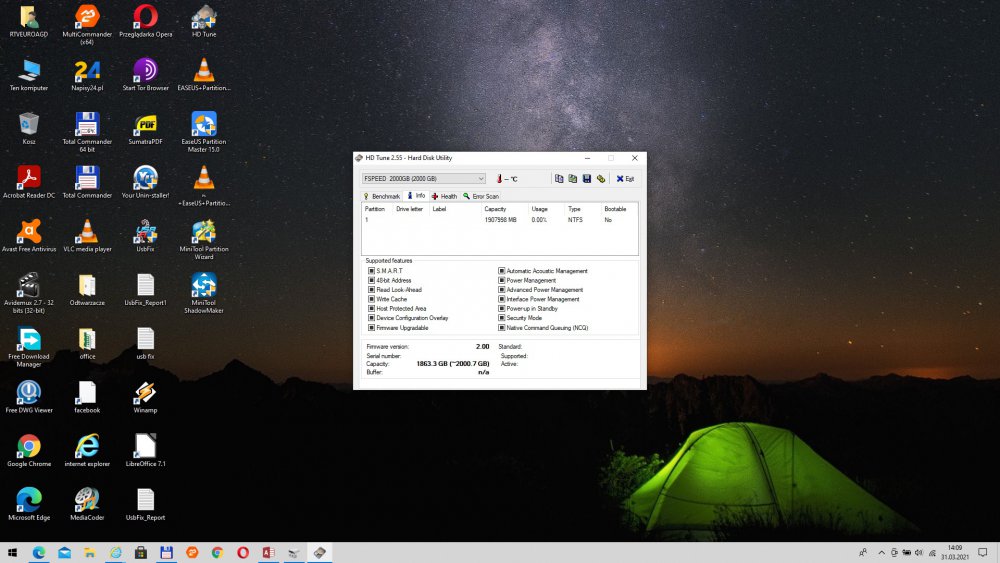The width and height of the screenshot is (1000, 563).
Task: Expand the FSPEED 2000GB drive dropdown
Action: tap(481, 179)
